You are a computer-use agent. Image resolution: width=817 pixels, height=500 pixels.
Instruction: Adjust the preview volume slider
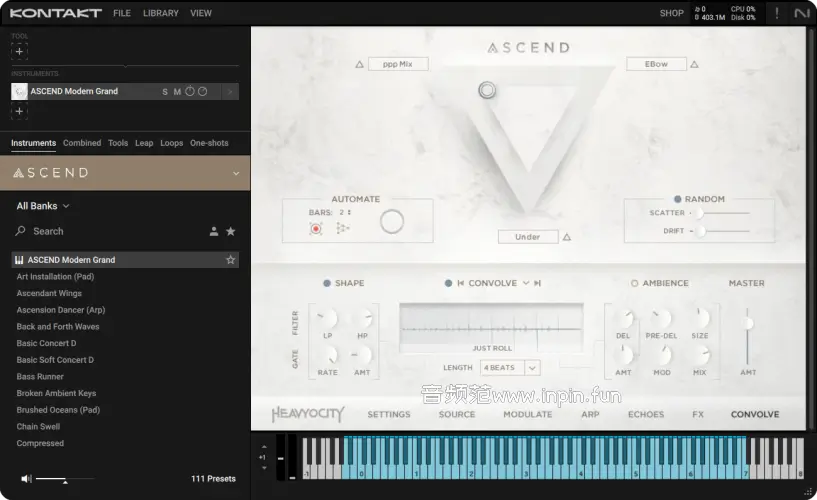click(x=65, y=479)
